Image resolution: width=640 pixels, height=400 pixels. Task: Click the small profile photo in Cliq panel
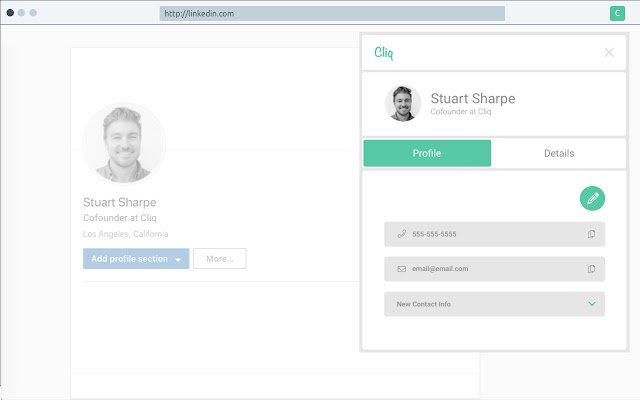402,104
